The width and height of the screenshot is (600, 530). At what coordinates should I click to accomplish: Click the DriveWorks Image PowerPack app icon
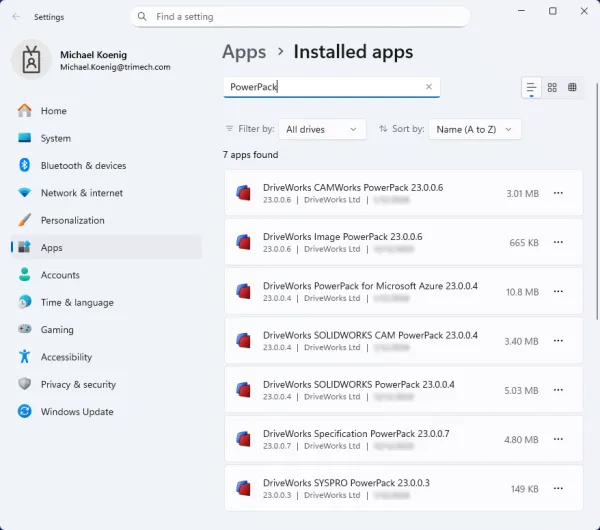[x=243, y=242]
